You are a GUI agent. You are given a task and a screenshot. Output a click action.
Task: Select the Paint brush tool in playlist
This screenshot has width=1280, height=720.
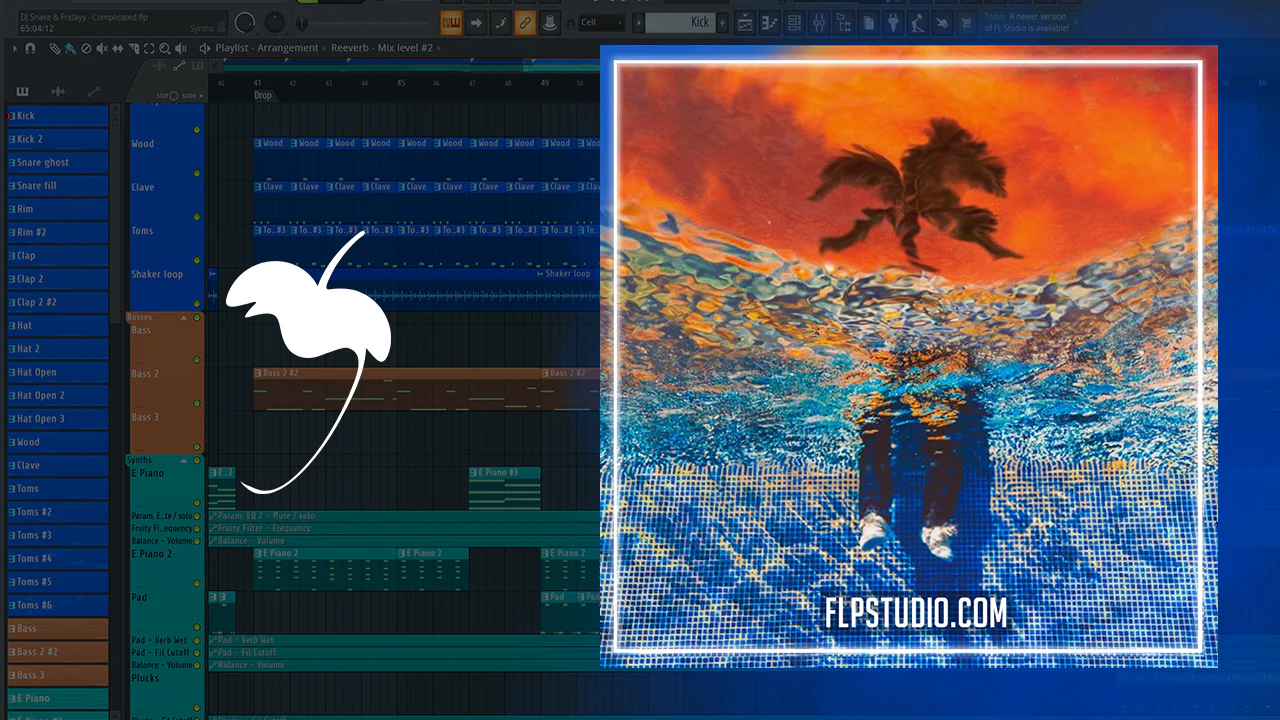coord(70,48)
